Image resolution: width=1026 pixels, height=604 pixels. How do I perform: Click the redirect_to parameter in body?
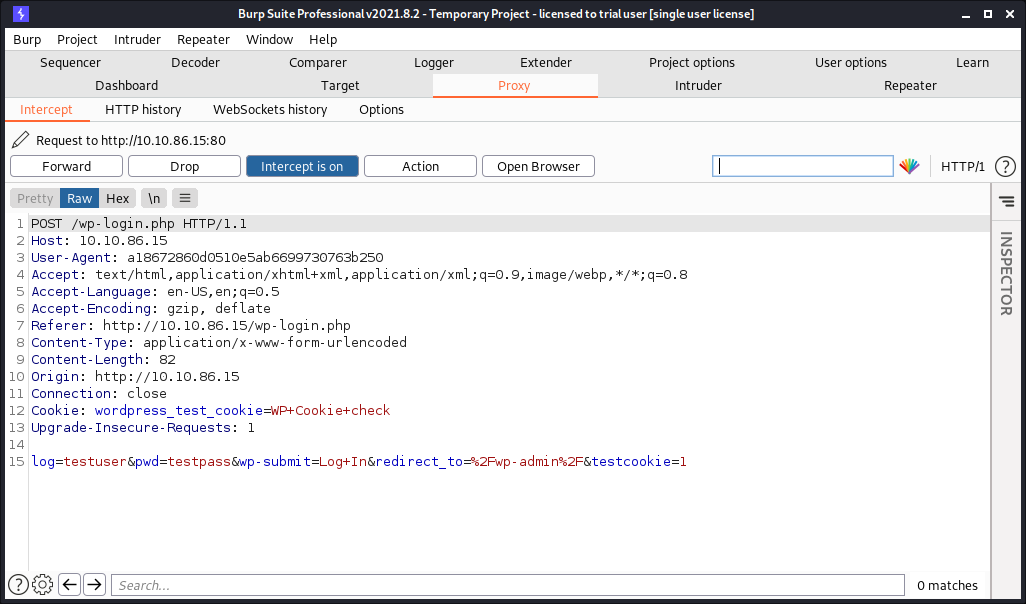419,462
